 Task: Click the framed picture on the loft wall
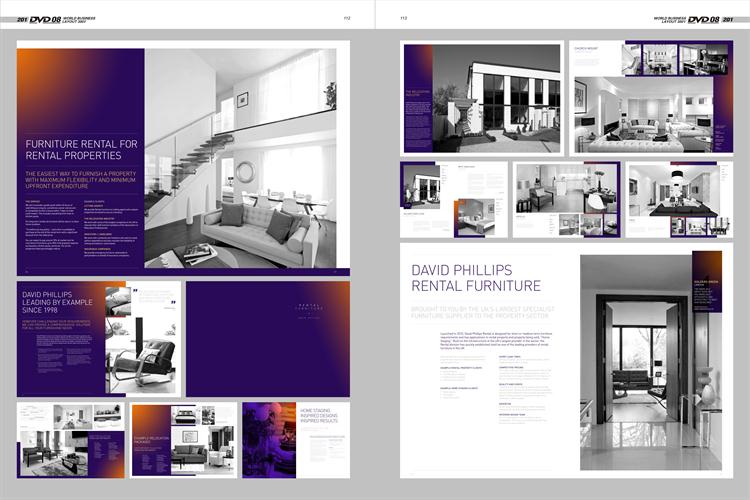pos(242,99)
